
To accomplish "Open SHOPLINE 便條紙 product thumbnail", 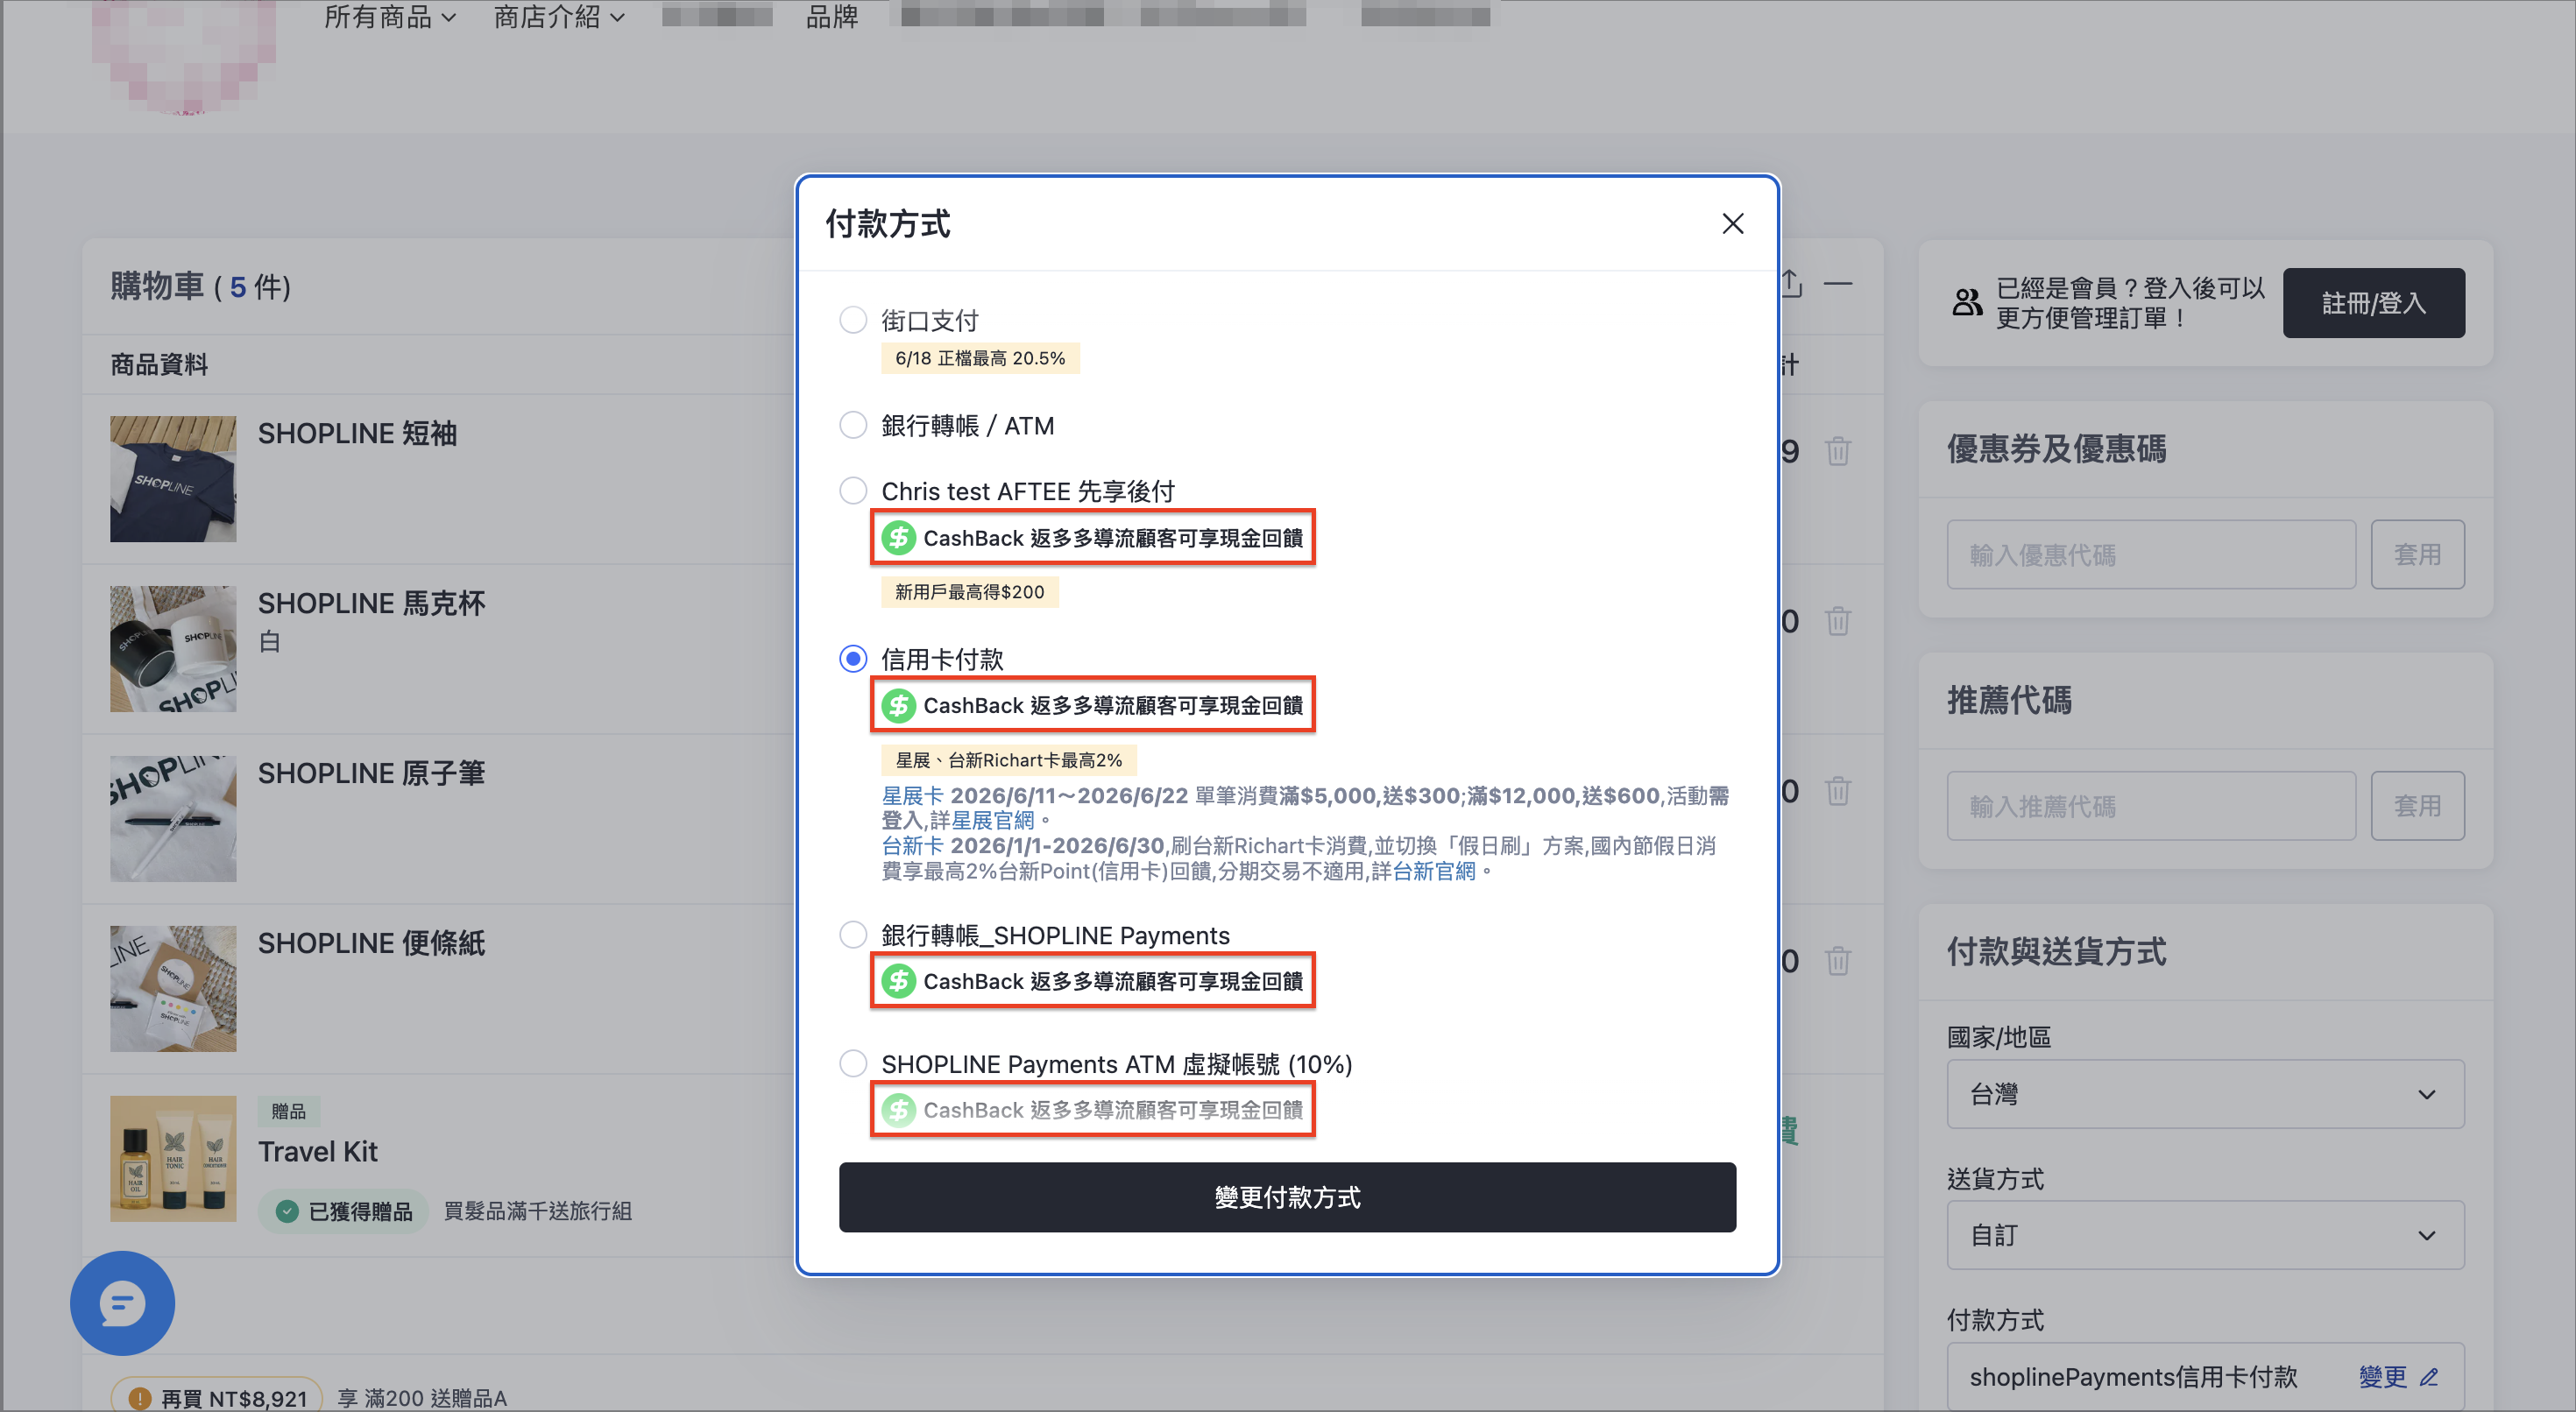I will (173, 989).
